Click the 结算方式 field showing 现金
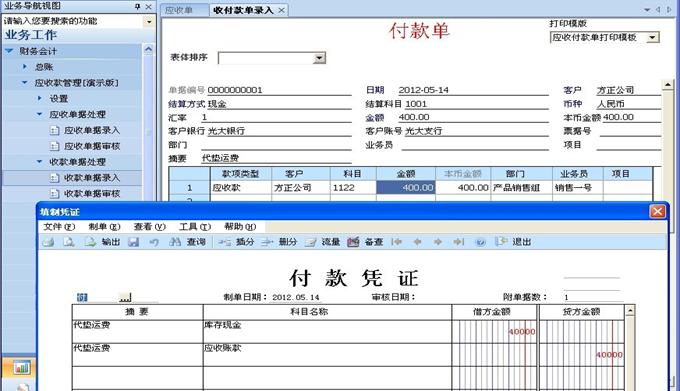This screenshot has height=391, width=680. [279, 104]
